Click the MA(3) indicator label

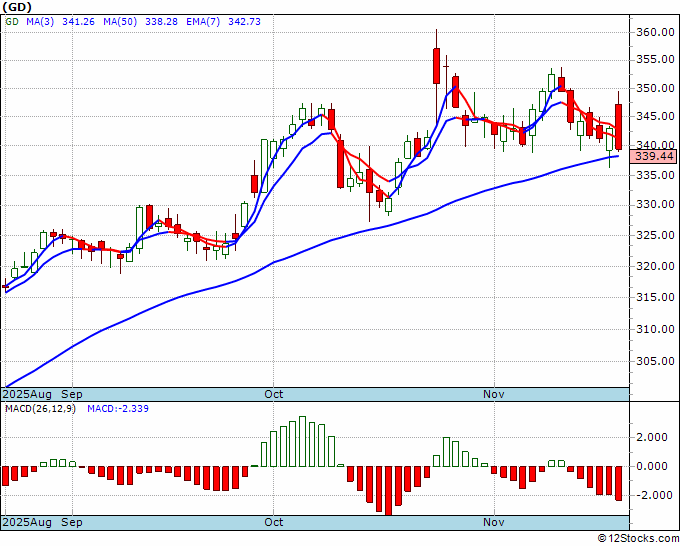tap(40, 22)
